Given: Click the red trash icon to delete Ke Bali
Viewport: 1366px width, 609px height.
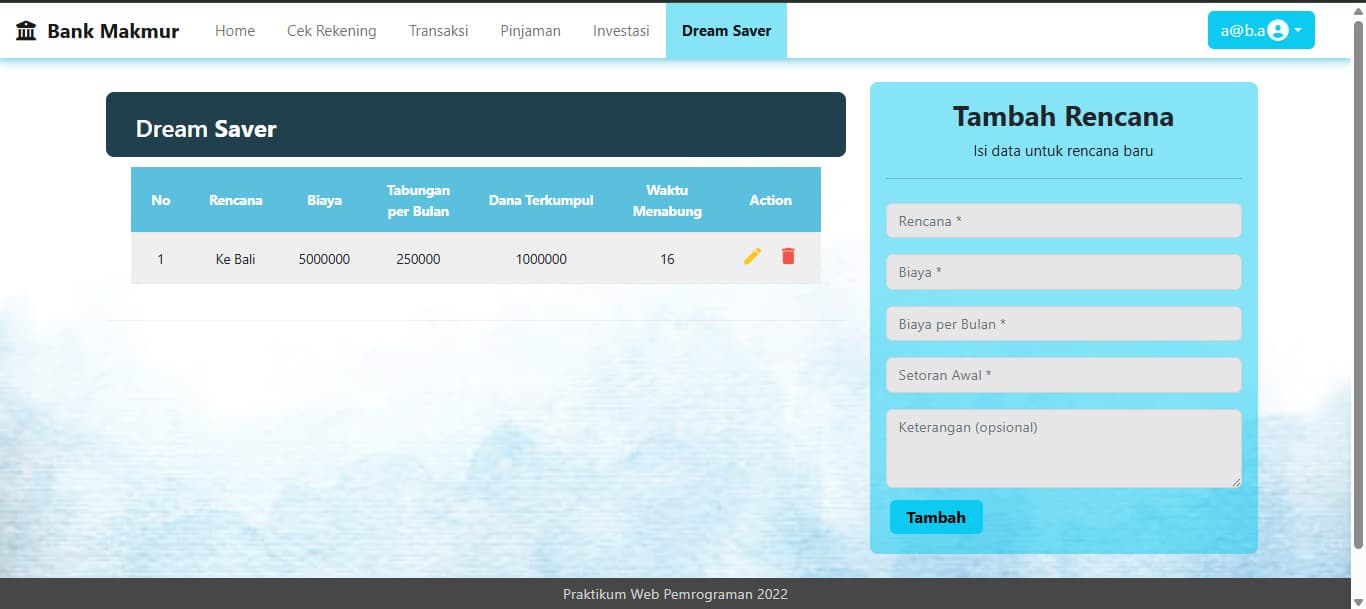Looking at the screenshot, I should 788,257.
